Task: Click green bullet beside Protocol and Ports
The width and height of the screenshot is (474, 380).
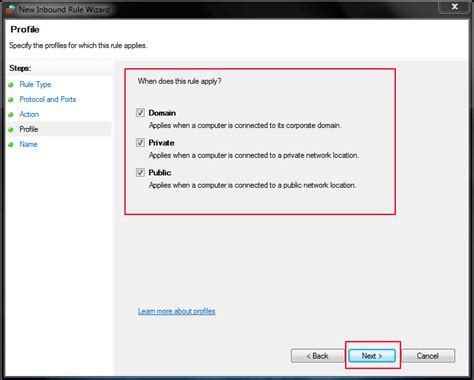Action: coord(11,100)
